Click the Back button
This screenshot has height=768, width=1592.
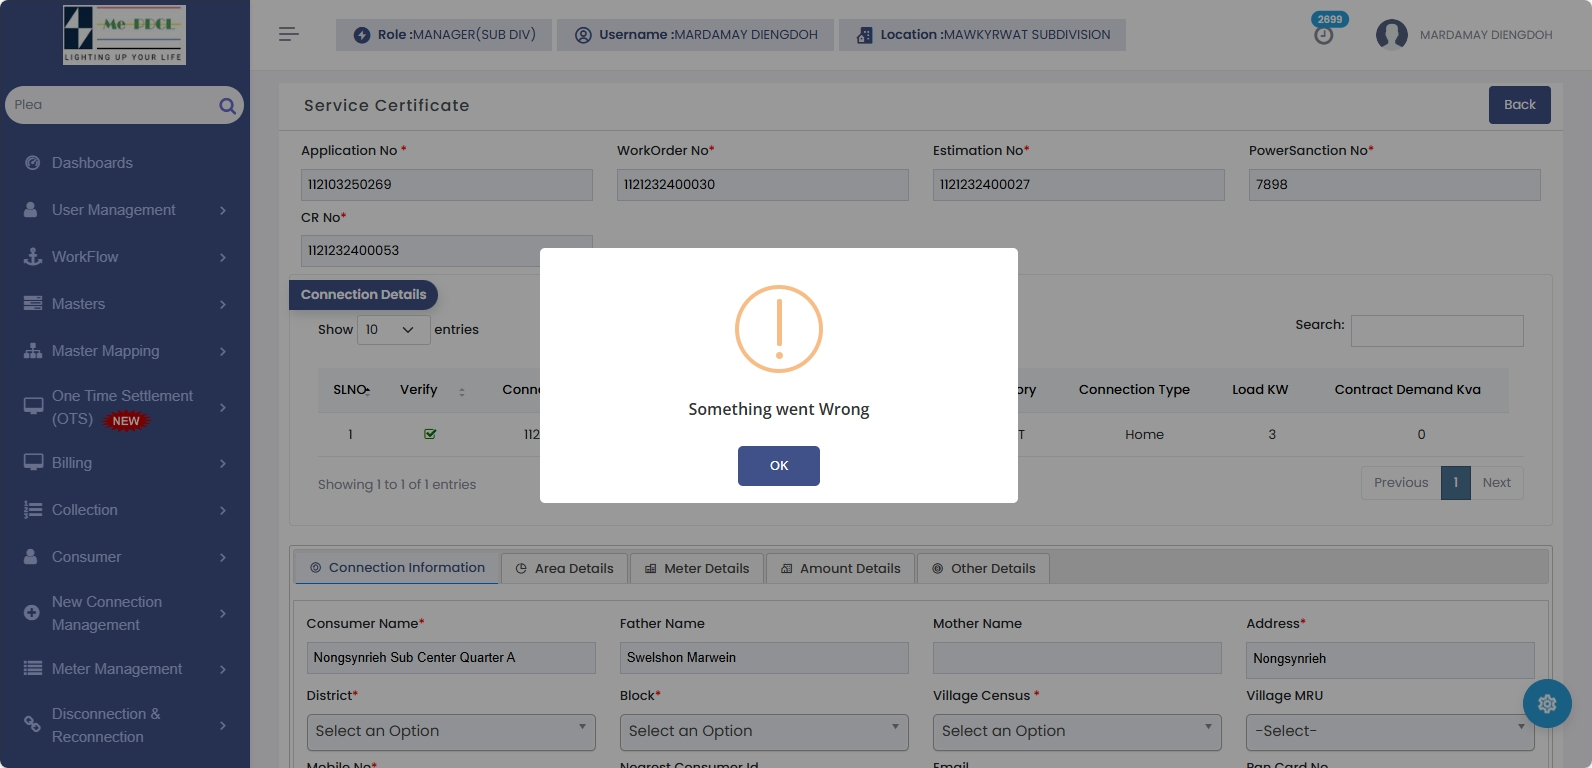[1519, 105]
